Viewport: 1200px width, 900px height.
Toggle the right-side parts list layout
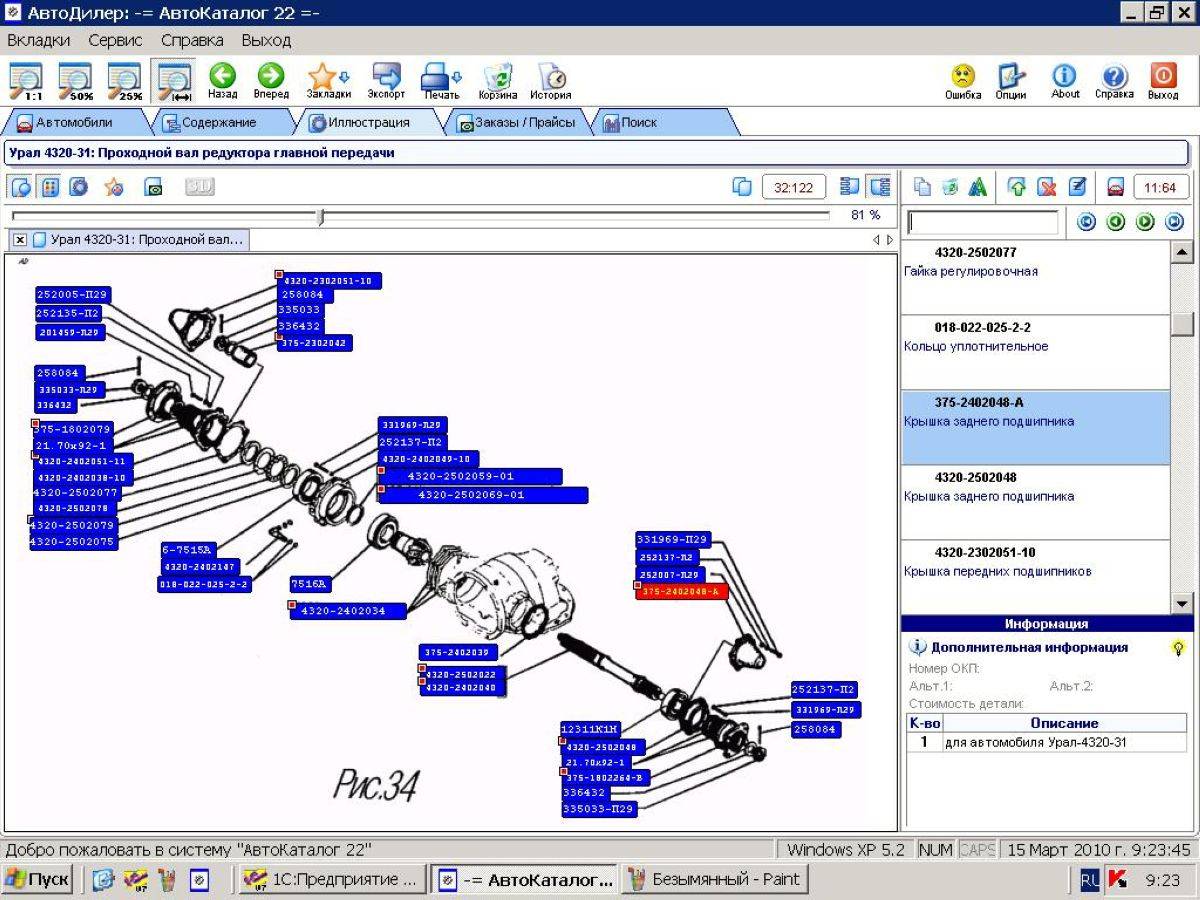pyautogui.click(x=880, y=187)
